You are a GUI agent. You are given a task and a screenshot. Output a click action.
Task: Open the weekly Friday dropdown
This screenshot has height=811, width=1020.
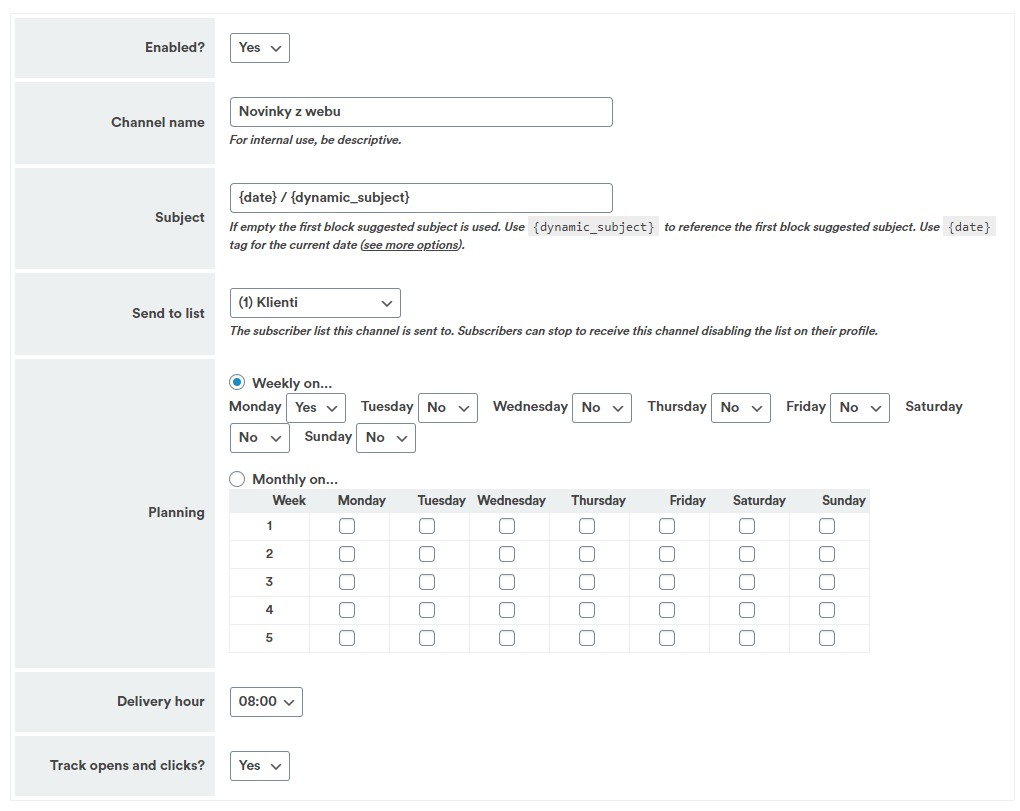(x=859, y=408)
